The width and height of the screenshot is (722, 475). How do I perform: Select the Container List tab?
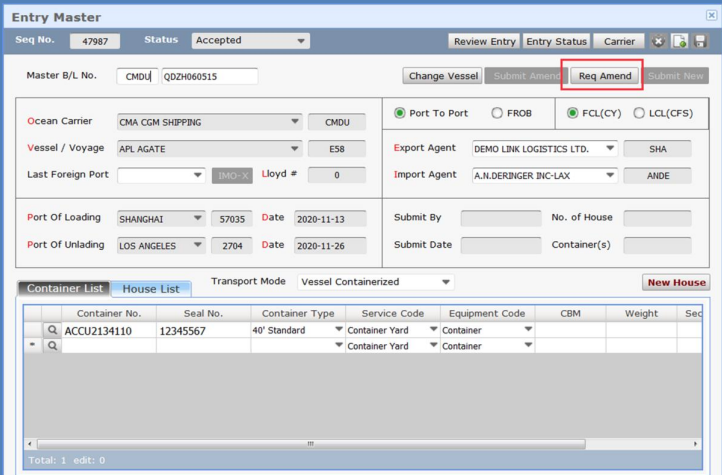64,289
